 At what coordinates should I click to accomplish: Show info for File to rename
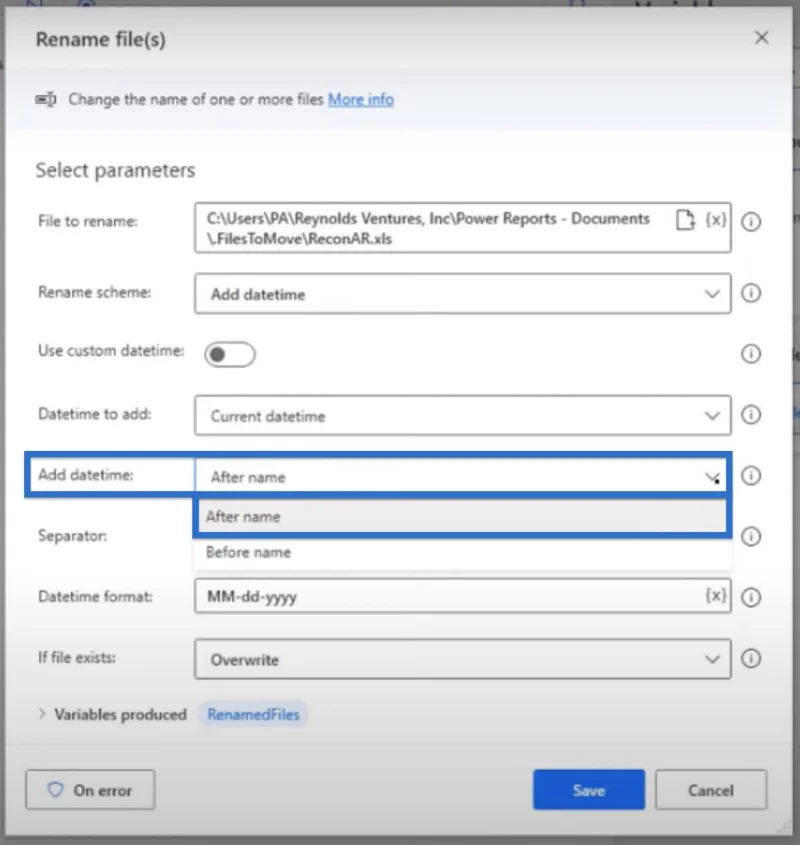click(x=751, y=221)
